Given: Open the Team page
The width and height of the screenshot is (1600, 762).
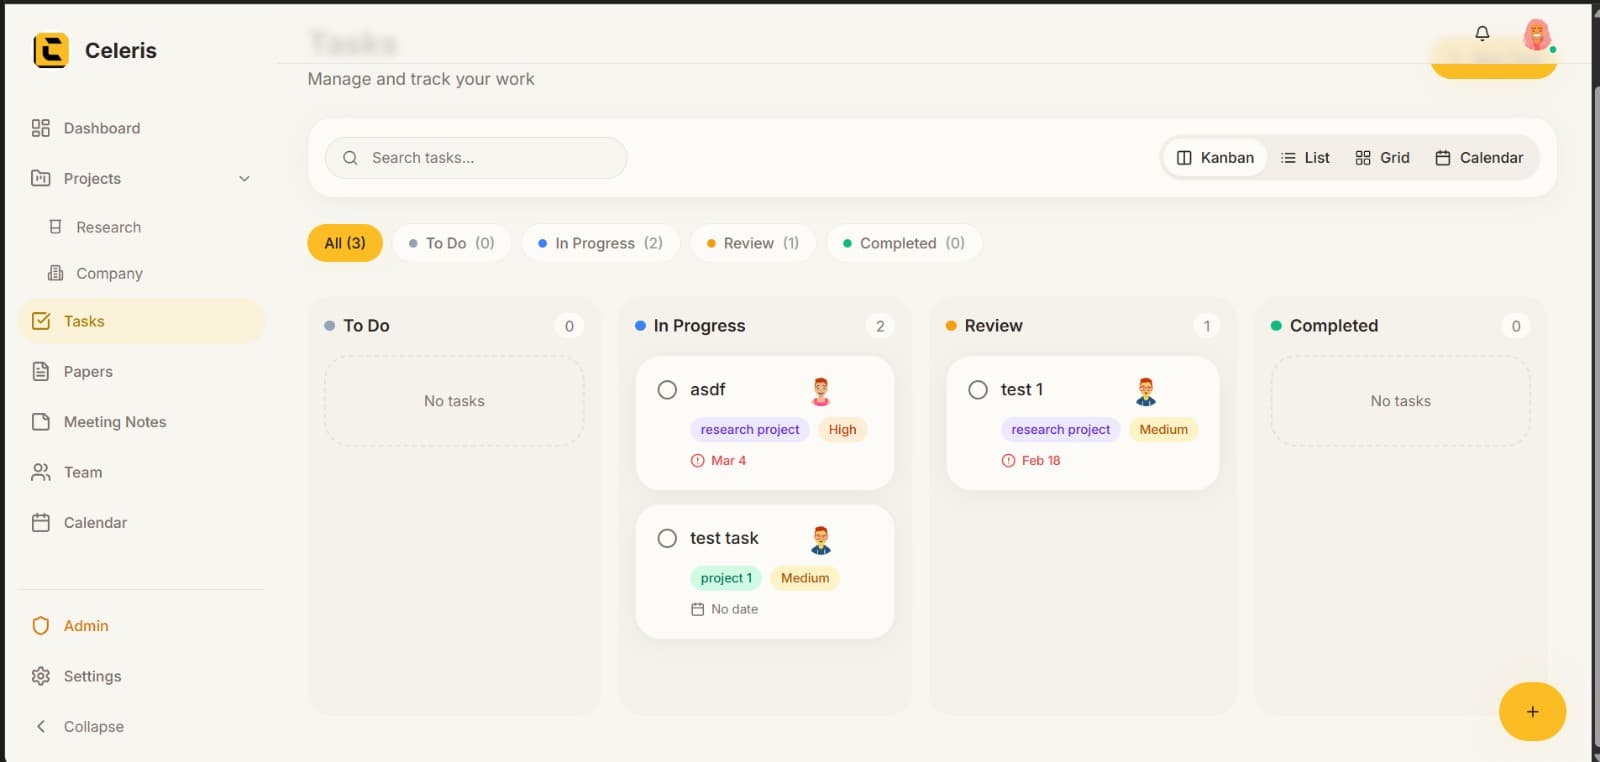Looking at the screenshot, I should click(x=82, y=472).
